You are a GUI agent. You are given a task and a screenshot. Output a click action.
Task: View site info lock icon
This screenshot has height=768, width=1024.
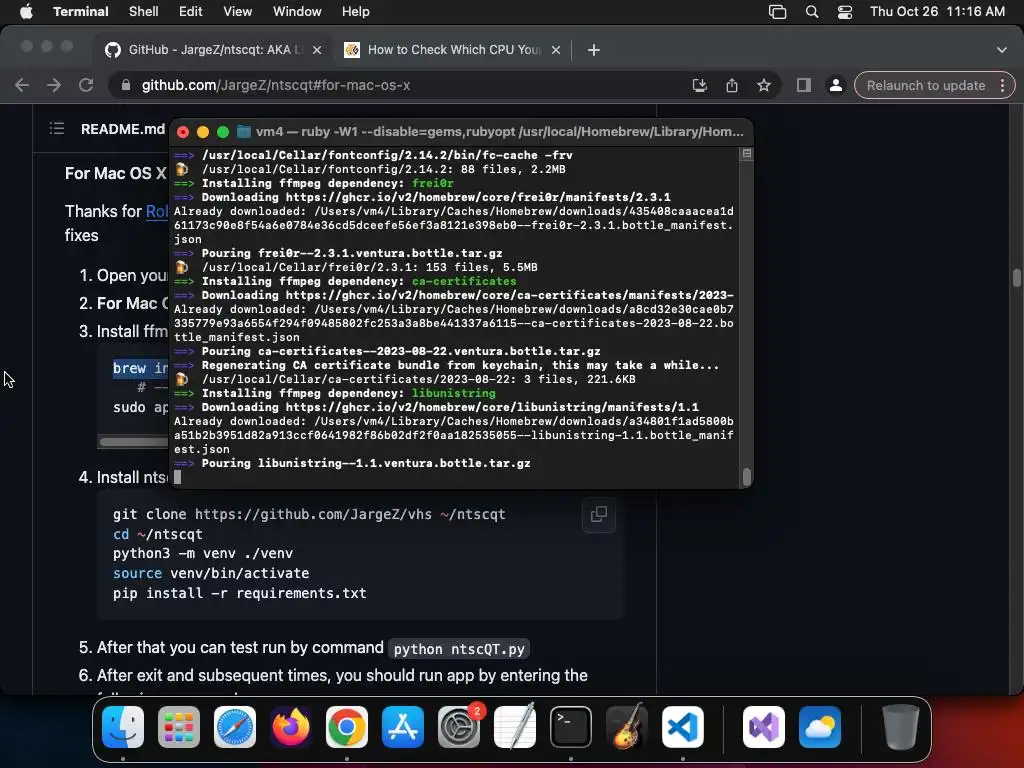click(x=125, y=85)
